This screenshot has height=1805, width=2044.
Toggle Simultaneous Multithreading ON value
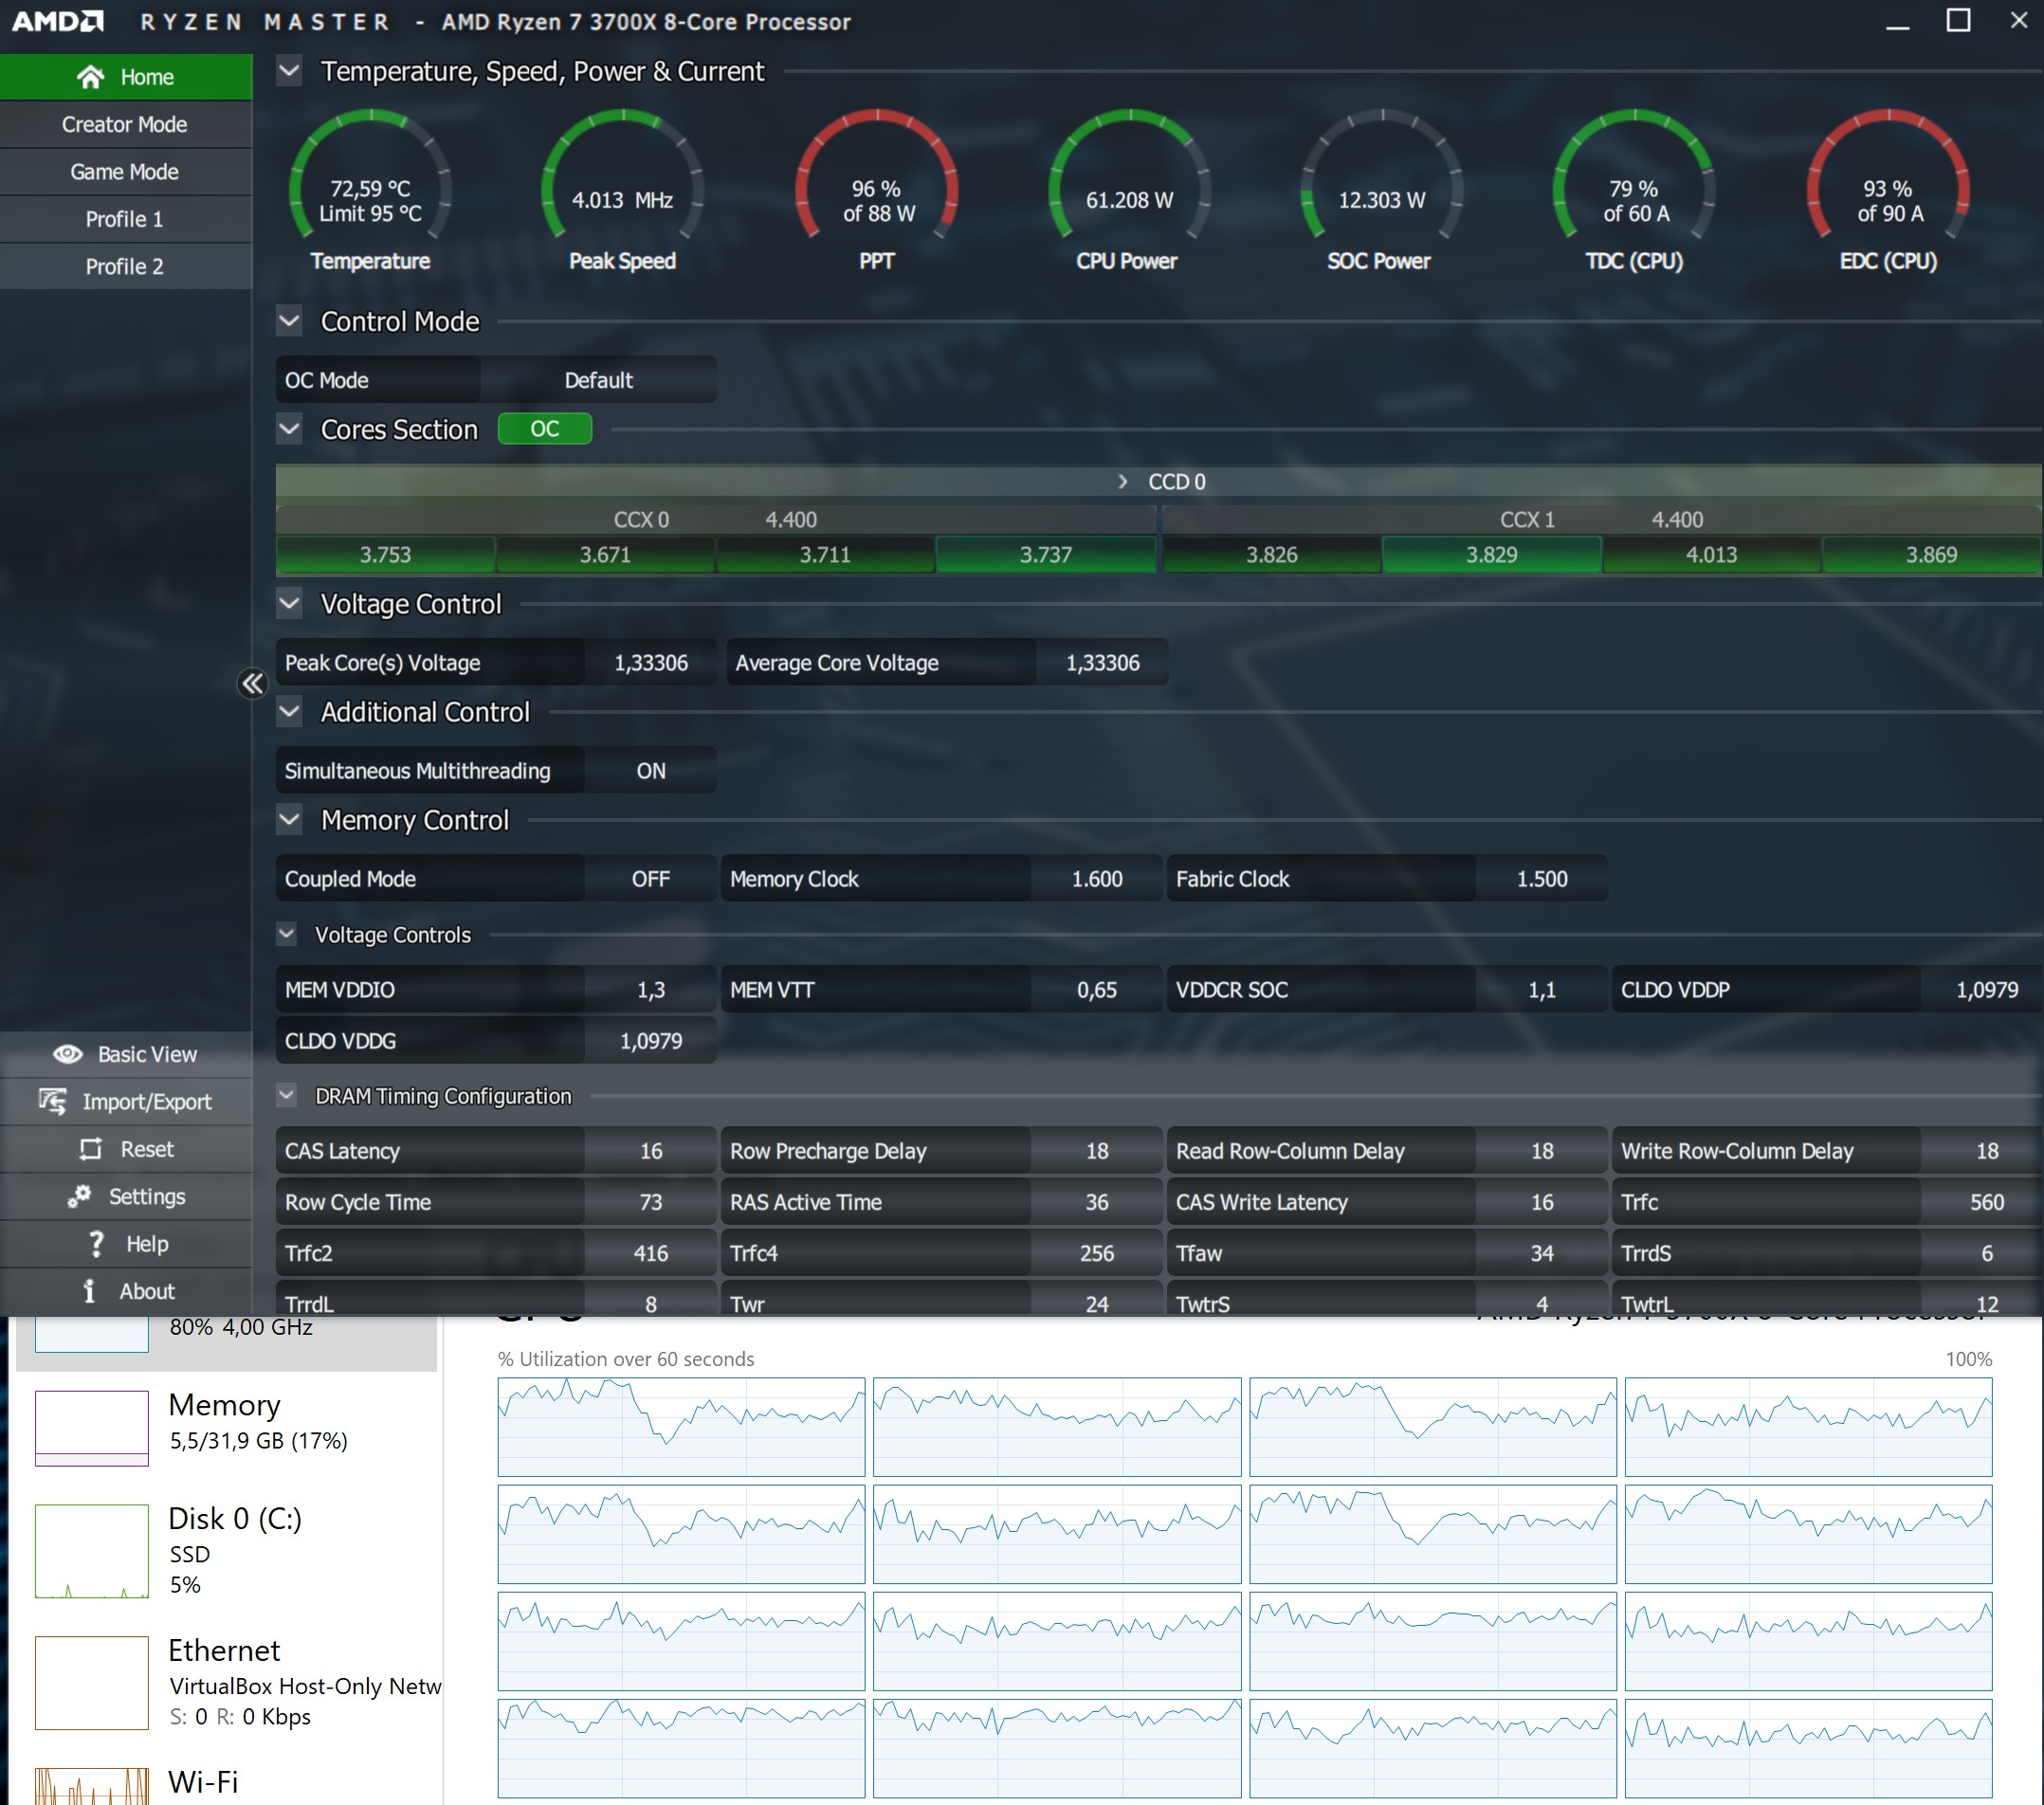(650, 771)
